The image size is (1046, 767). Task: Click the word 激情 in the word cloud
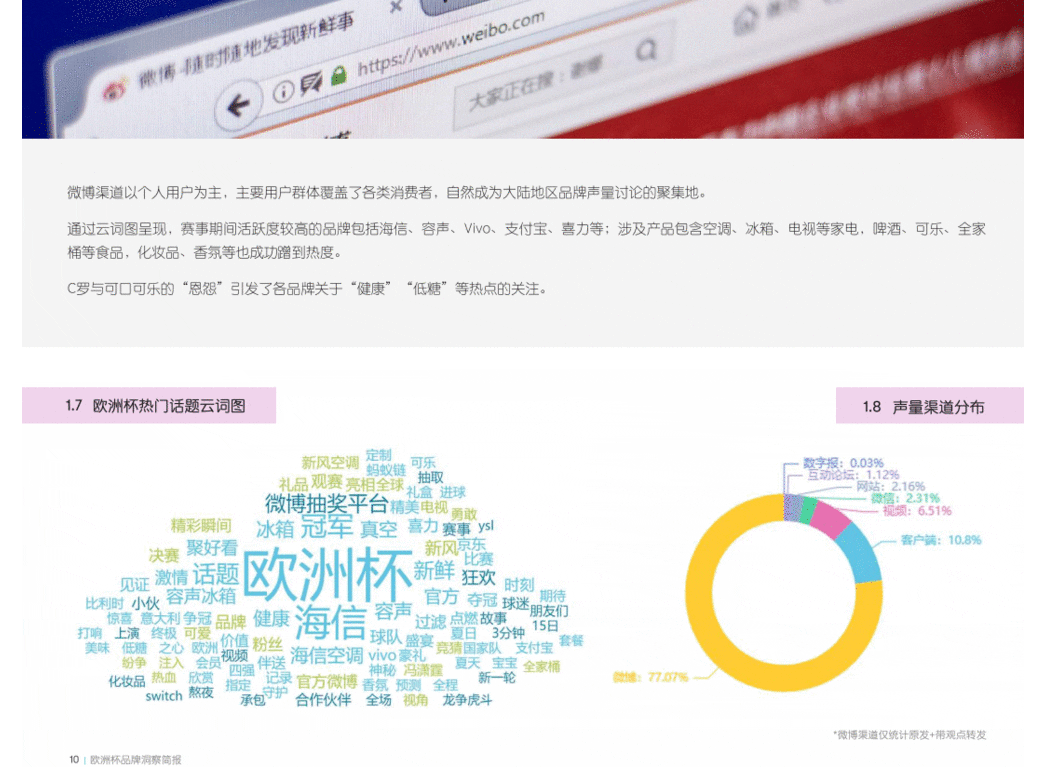pos(171,577)
